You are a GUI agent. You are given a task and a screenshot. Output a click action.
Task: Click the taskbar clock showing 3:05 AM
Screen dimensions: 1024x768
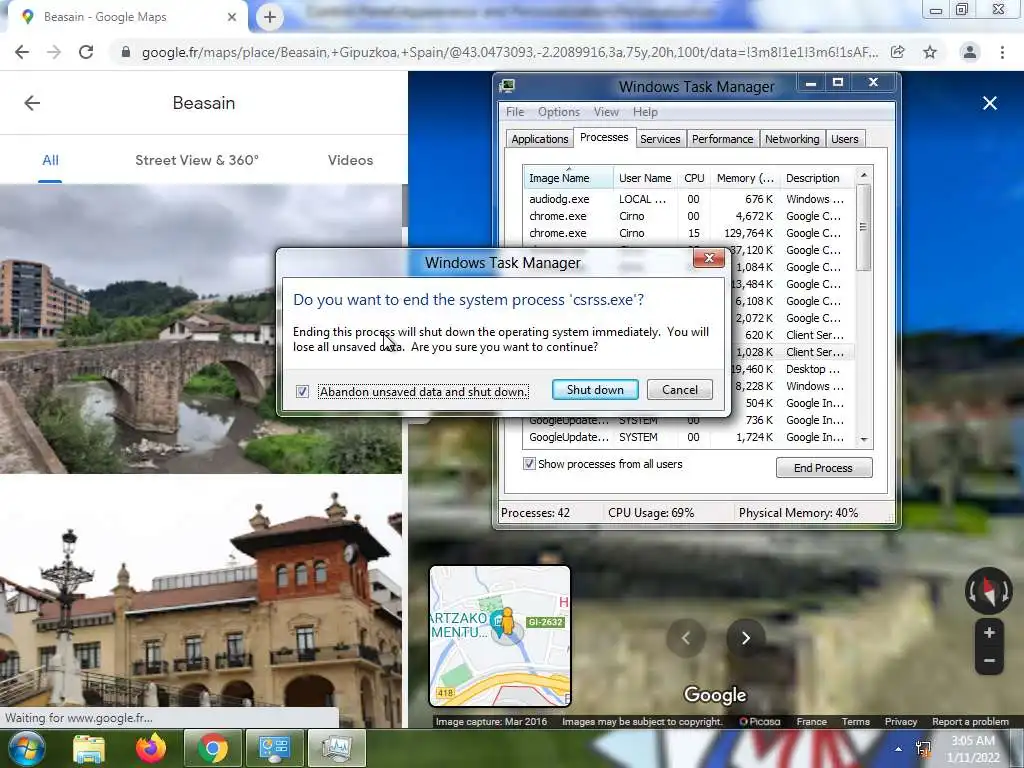click(x=973, y=749)
